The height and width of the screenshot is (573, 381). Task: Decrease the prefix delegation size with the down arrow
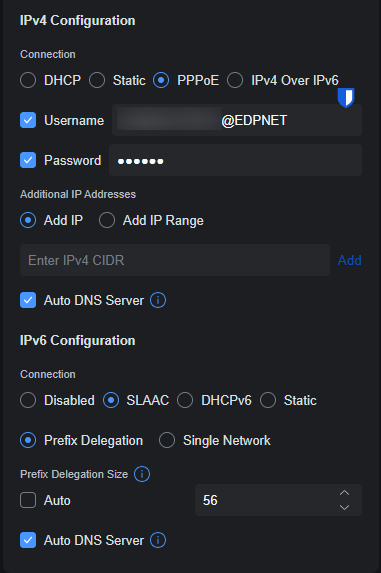pyautogui.click(x=344, y=507)
